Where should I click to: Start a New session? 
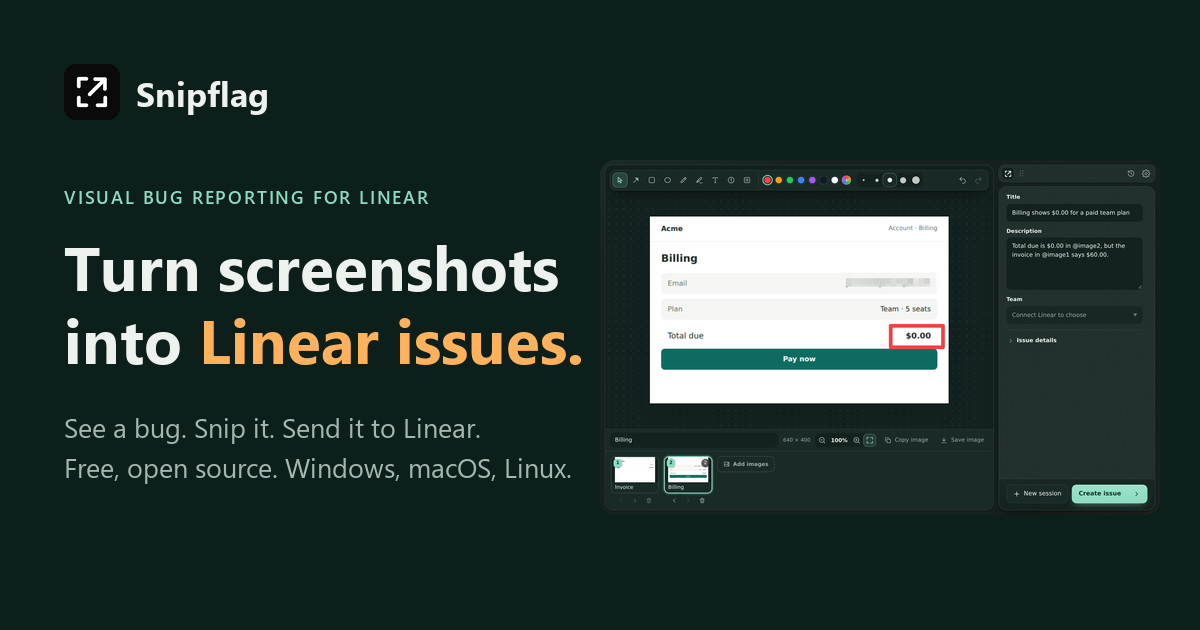1037,493
